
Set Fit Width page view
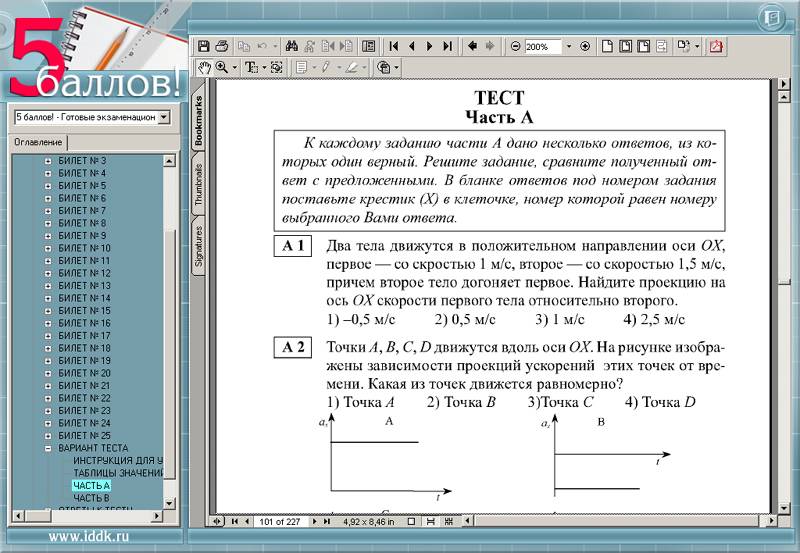click(644, 46)
